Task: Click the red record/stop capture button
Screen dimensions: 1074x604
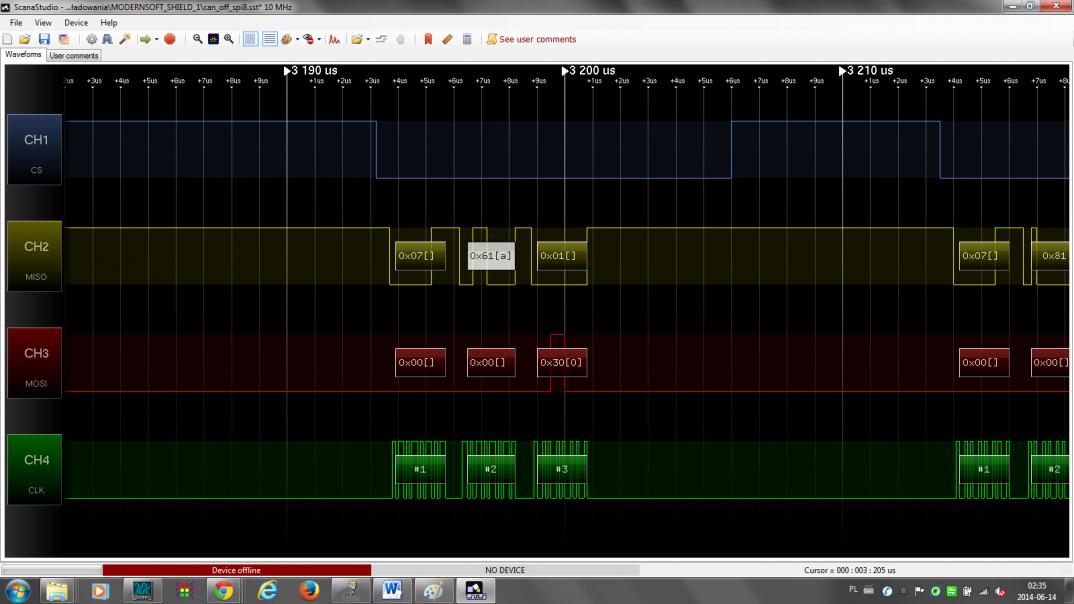Action: tap(170, 39)
